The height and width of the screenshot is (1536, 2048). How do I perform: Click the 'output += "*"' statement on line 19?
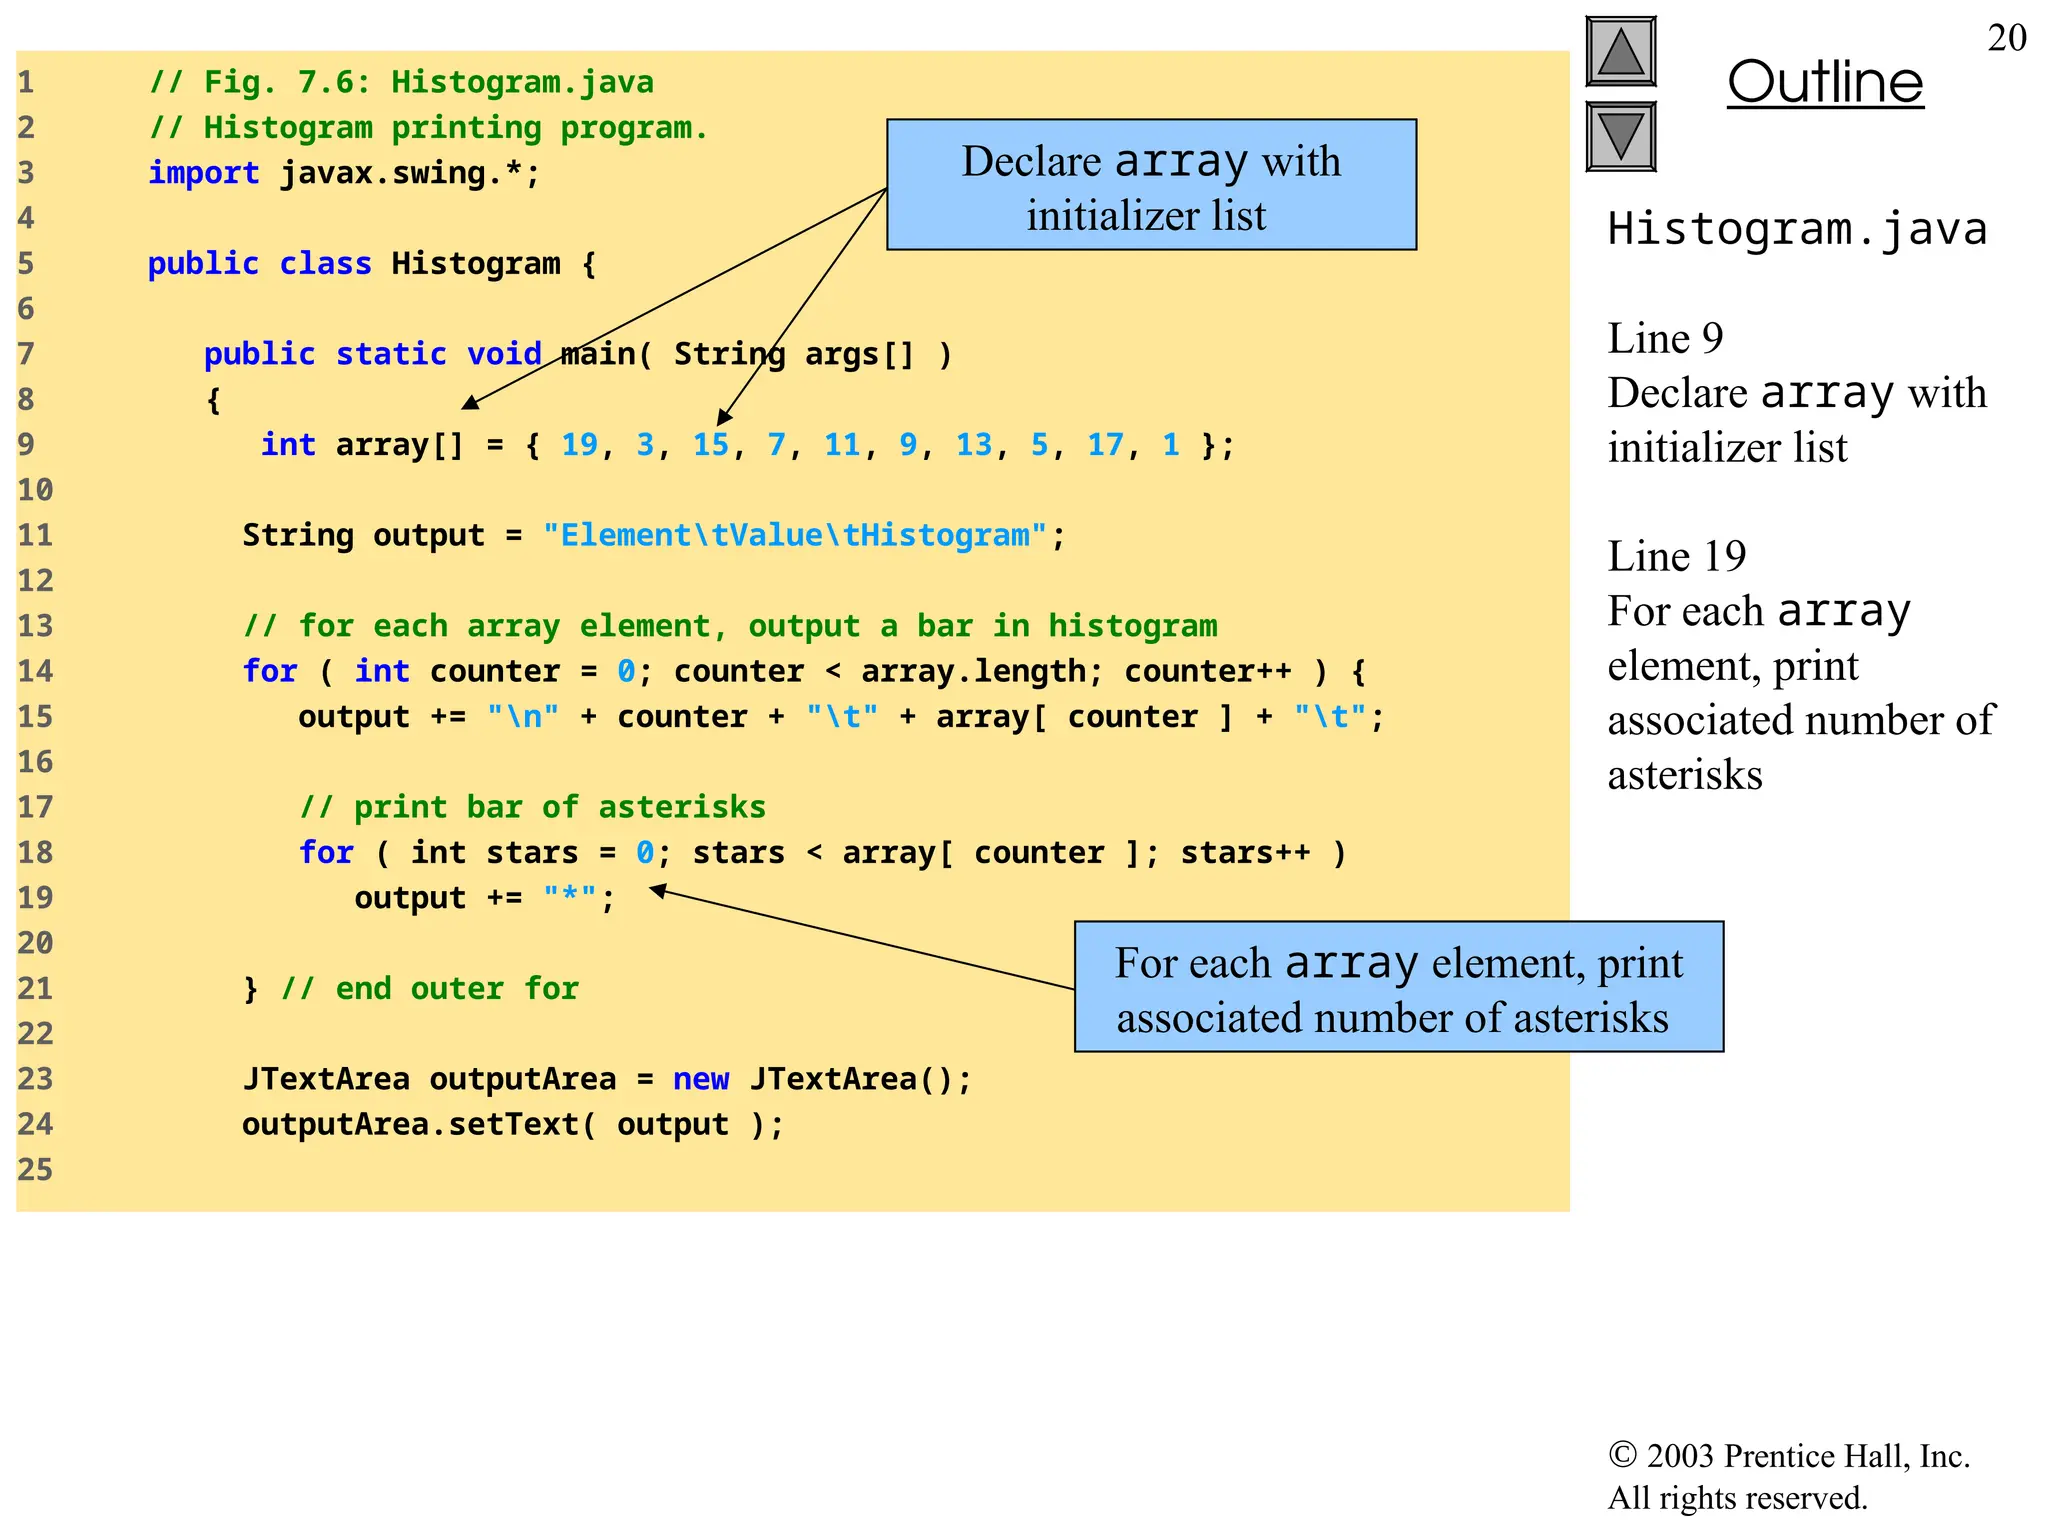click(x=484, y=898)
